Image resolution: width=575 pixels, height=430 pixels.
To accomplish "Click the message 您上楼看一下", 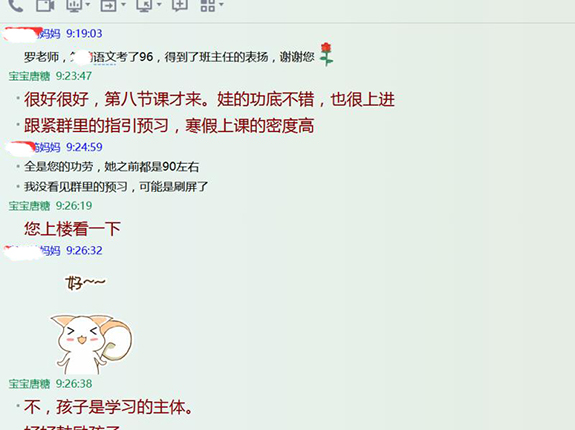I will (72, 229).
